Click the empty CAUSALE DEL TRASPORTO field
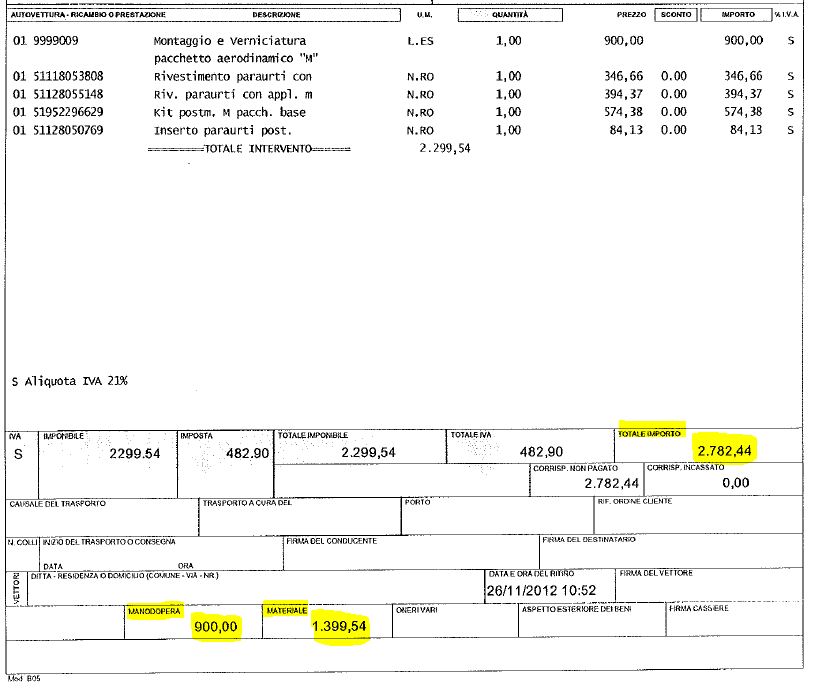This screenshot has width=819, height=689. [100, 520]
